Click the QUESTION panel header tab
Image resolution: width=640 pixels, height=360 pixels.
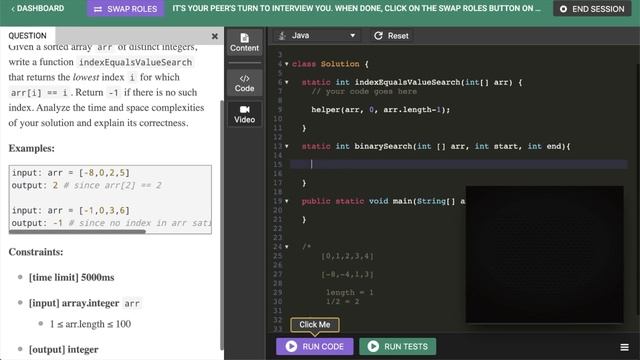28,36
